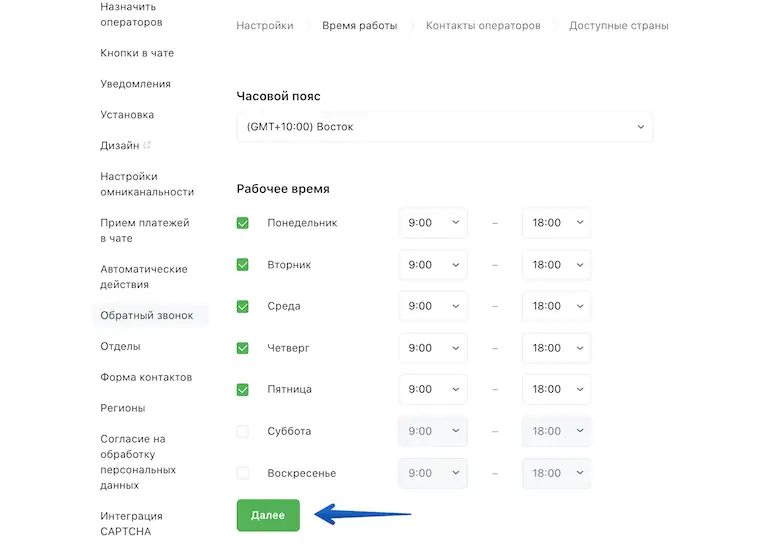
Task: Expand Вторник end time 18:00 dropdown
Action: click(556, 265)
